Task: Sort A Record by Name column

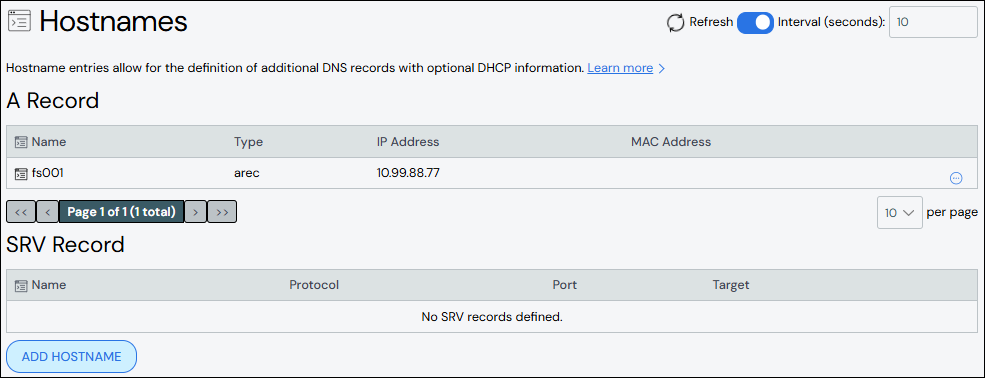Action: pyautogui.click(x=48, y=142)
